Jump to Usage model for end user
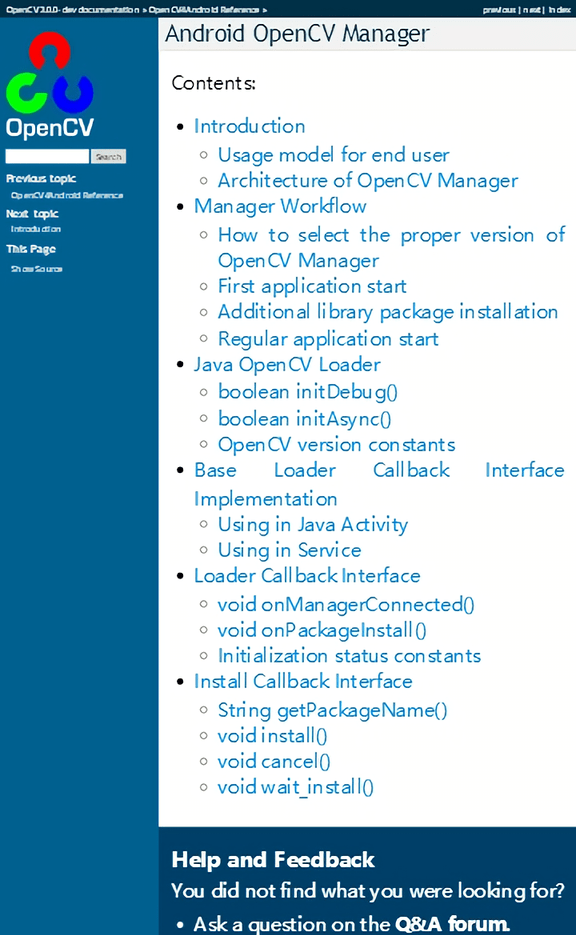Image resolution: width=576 pixels, height=935 pixels. point(333,155)
